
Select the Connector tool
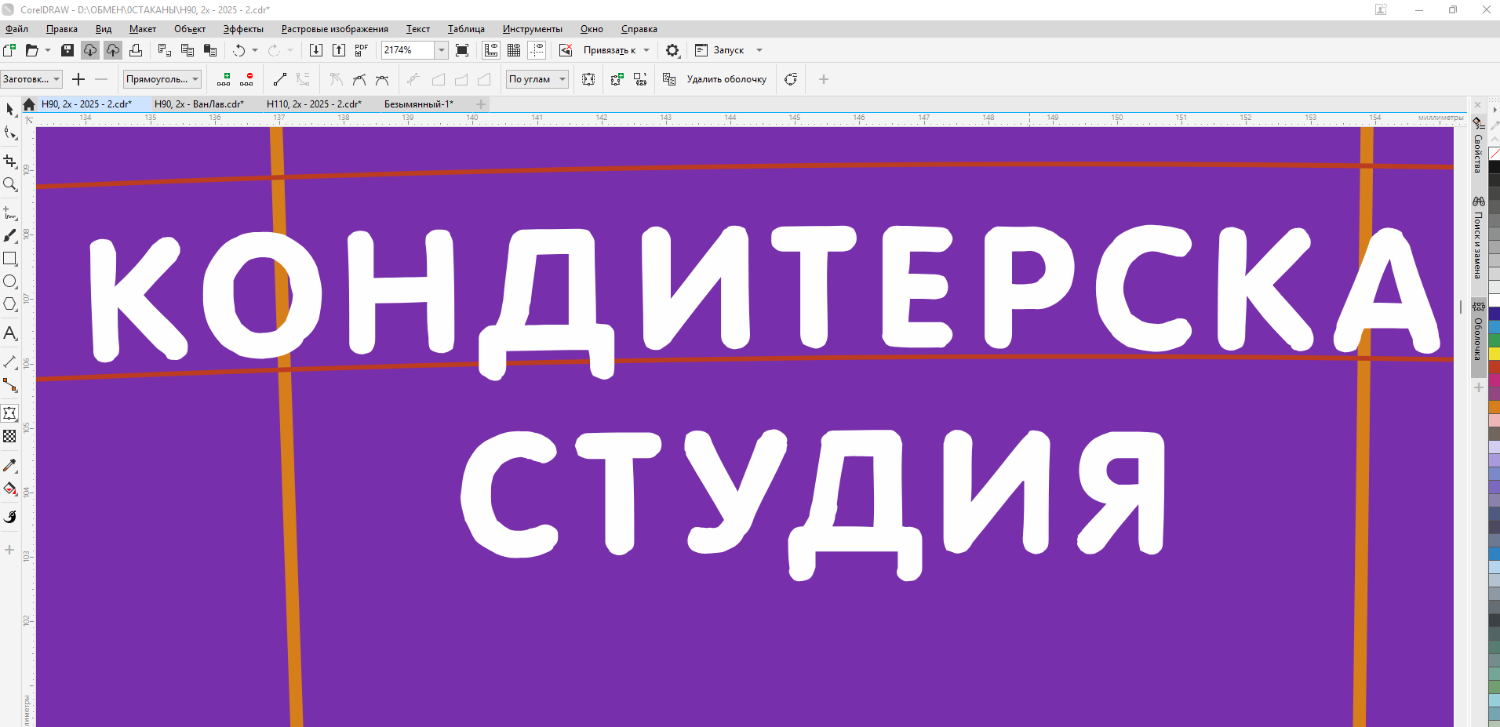pyautogui.click(x=10, y=385)
